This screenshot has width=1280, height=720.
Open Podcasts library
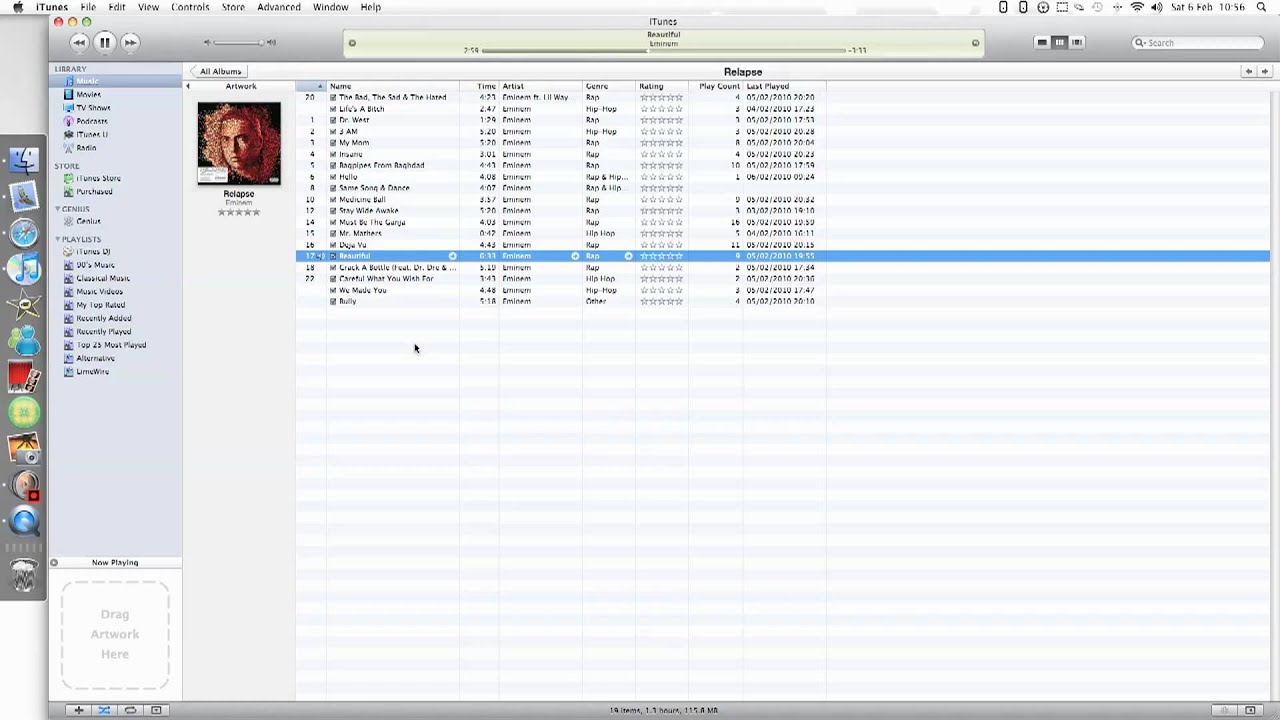click(91, 121)
